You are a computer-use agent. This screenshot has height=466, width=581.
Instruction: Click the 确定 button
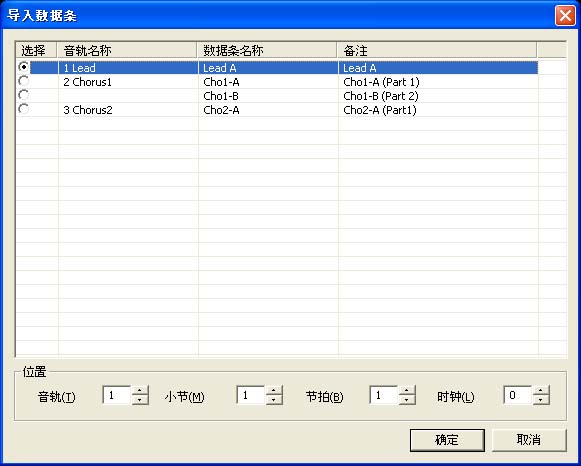447,440
